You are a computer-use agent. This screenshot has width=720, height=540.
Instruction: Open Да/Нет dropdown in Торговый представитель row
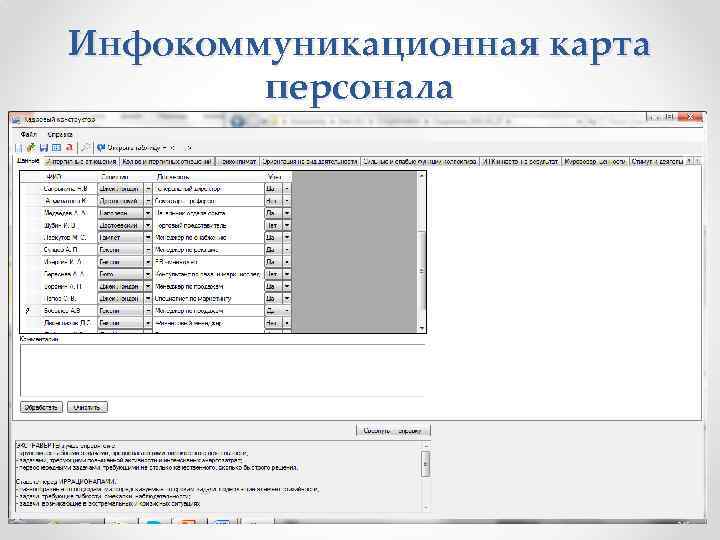tap(287, 225)
